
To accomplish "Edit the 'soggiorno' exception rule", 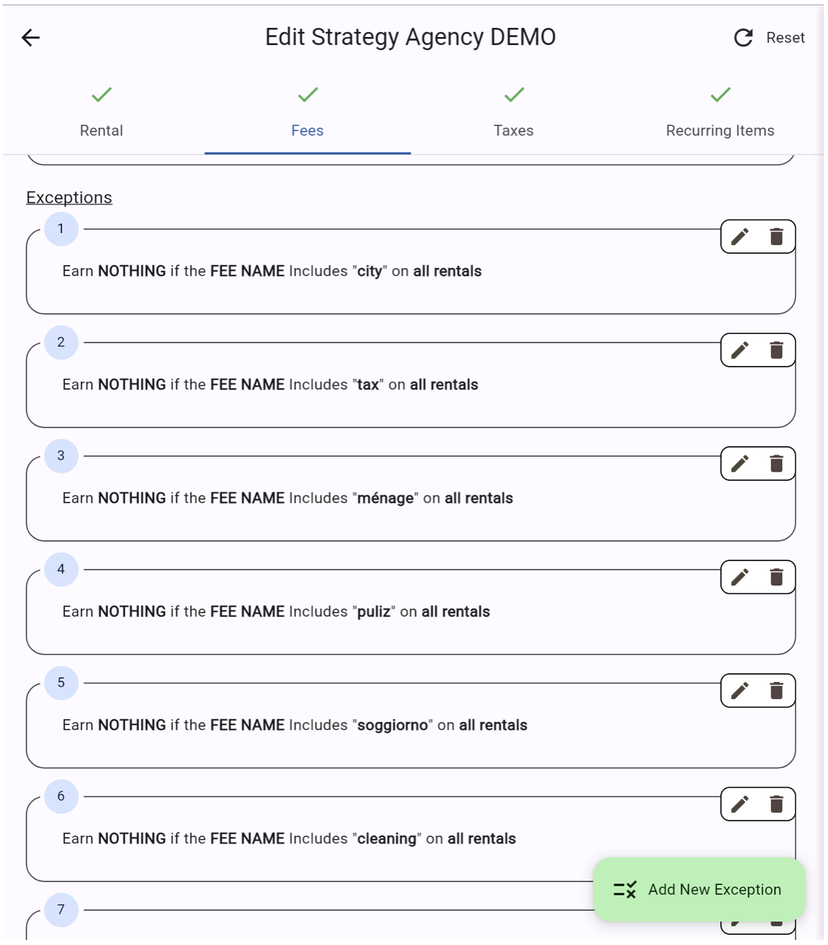I will click(x=739, y=690).
